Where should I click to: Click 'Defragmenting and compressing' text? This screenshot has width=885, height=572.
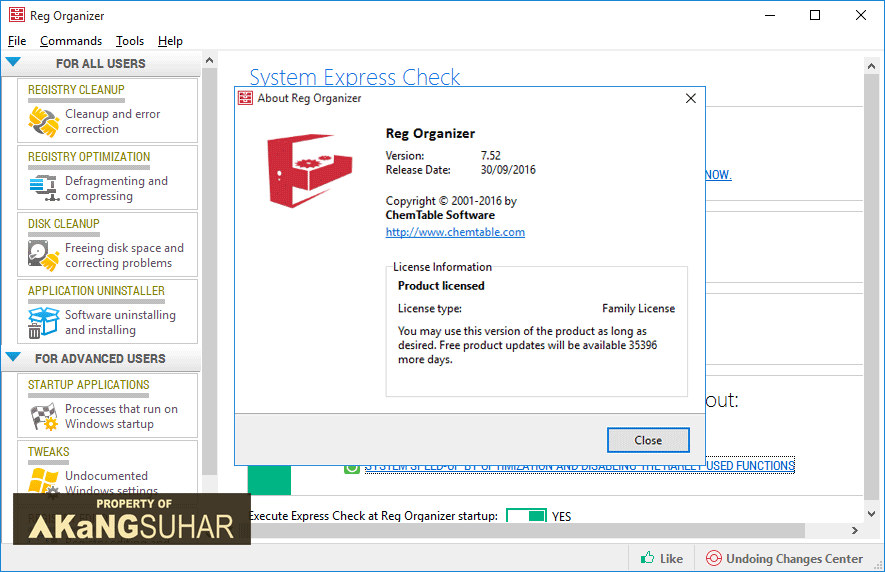point(116,188)
